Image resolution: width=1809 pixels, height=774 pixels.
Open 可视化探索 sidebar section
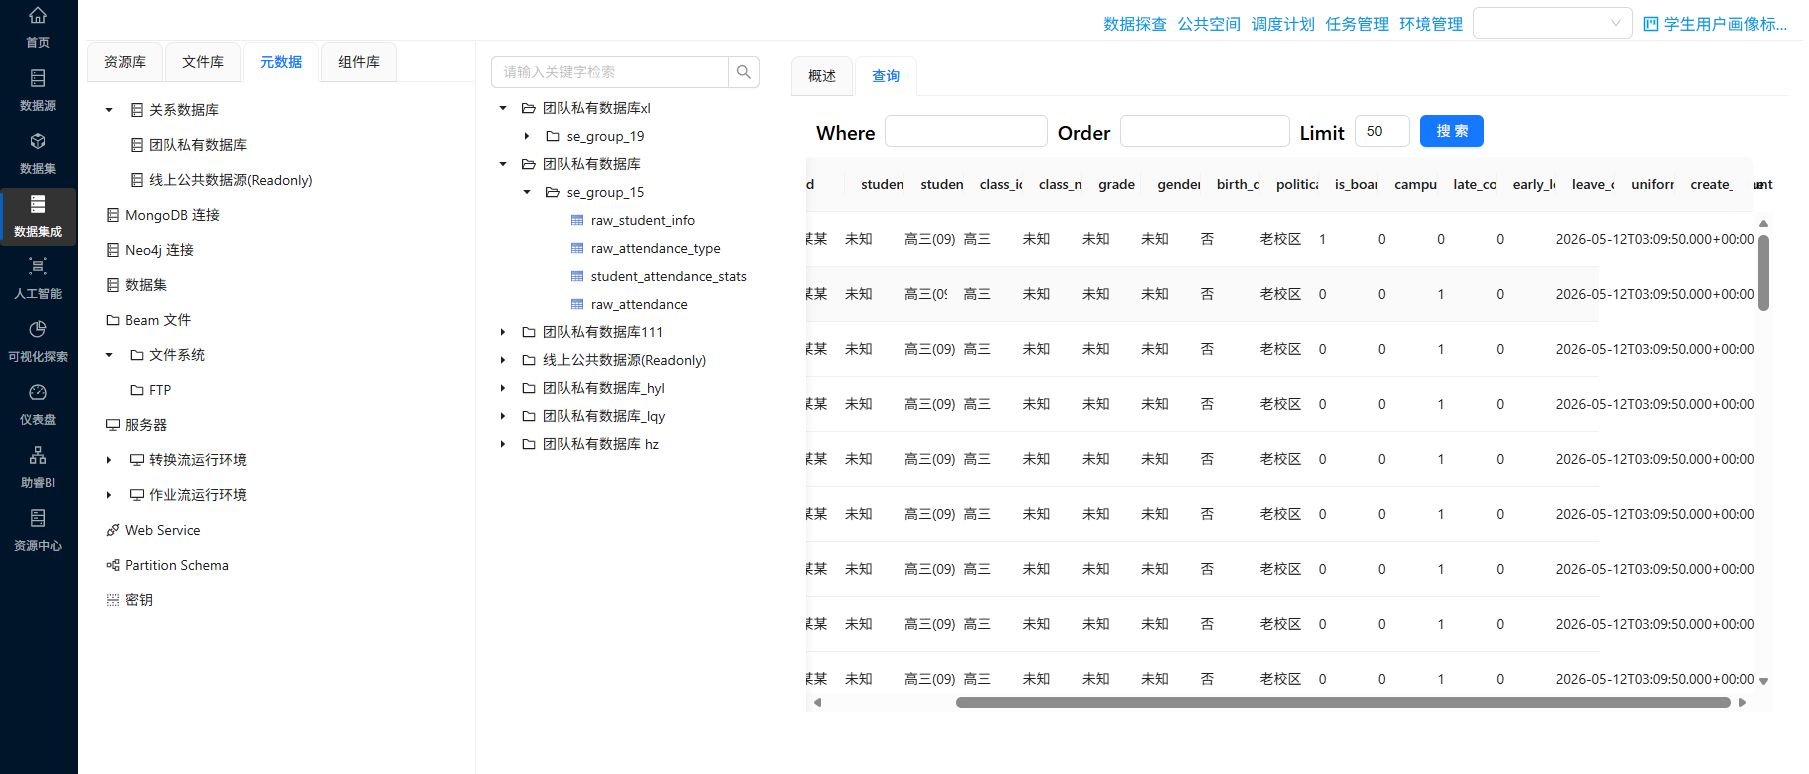38,341
